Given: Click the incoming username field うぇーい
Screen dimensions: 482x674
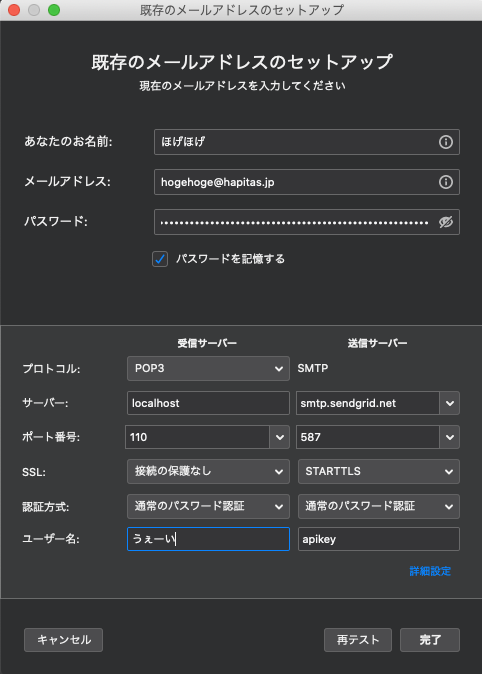Looking at the screenshot, I should point(208,539).
